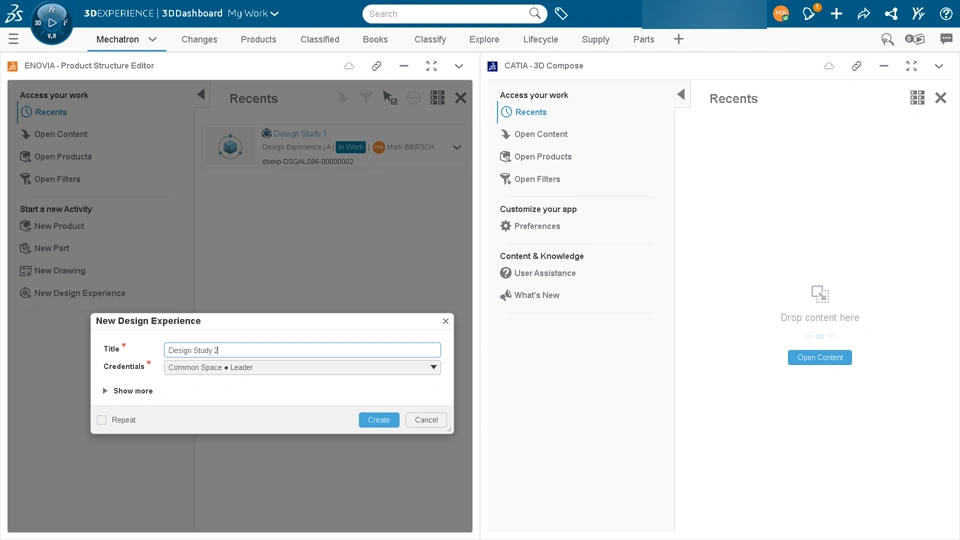The height and width of the screenshot is (540, 960).
Task: Open the chat messages icon
Action: tap(947, 39)
